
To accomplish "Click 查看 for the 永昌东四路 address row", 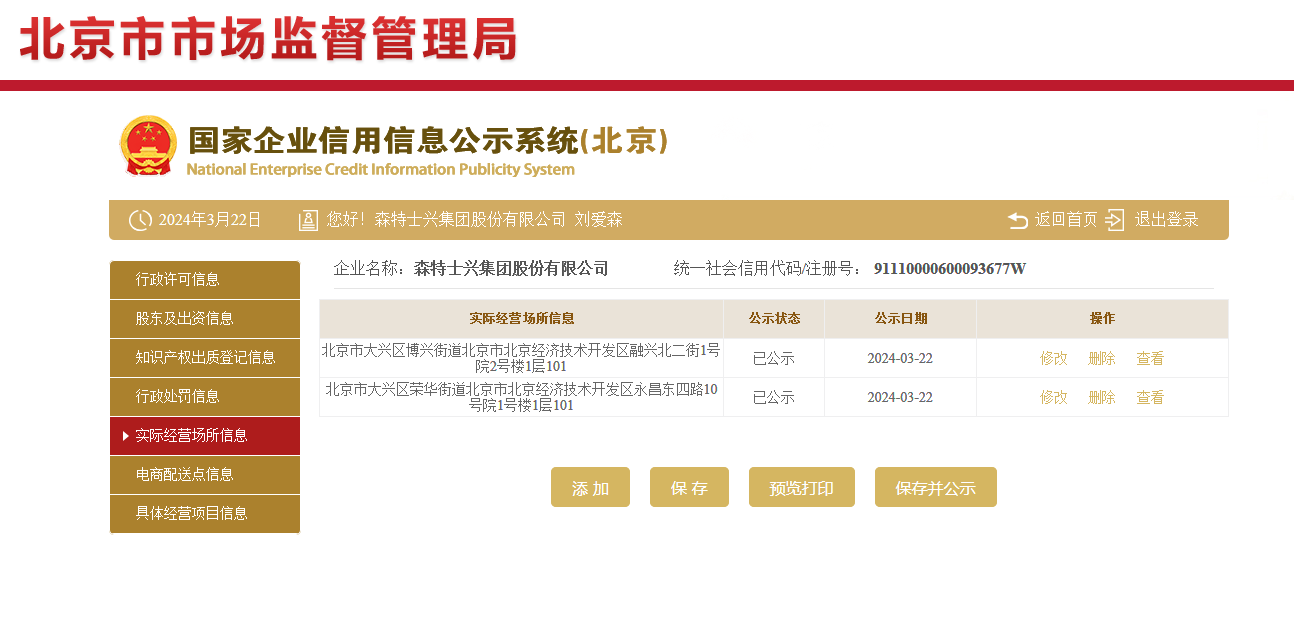I will tap(1150, 398).
